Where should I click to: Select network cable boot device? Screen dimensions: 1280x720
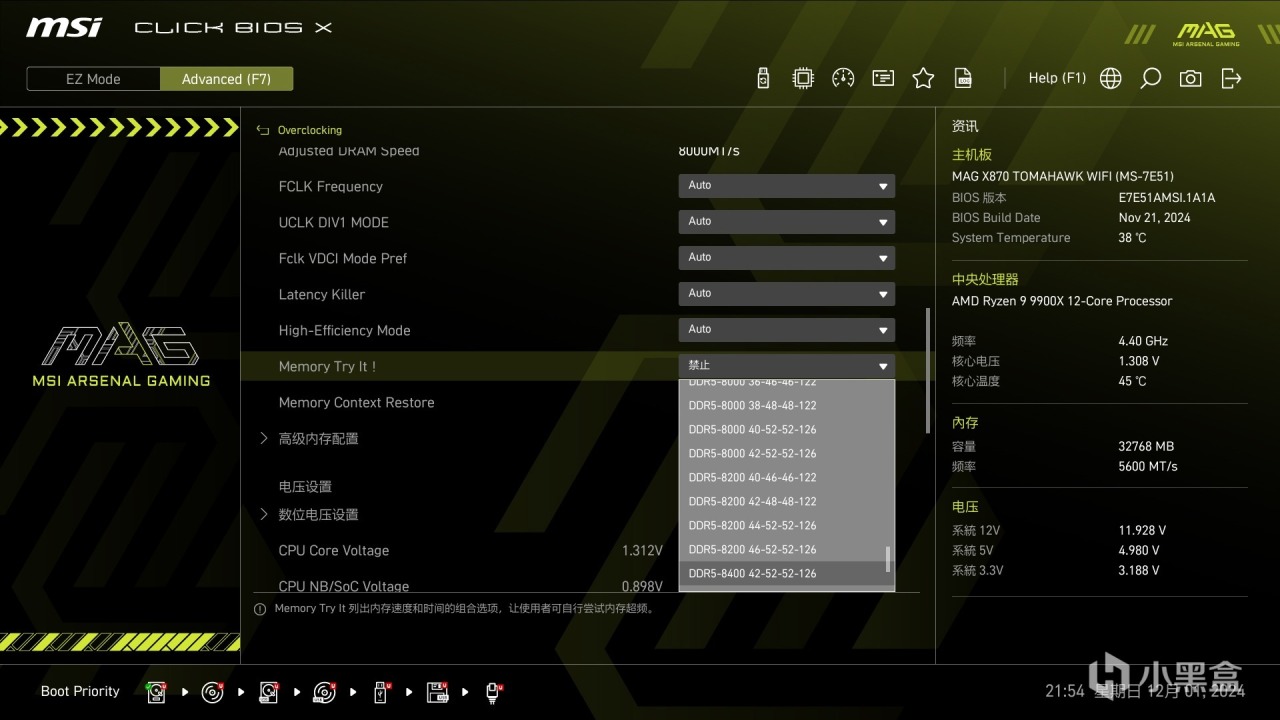[x=493, y=691]
